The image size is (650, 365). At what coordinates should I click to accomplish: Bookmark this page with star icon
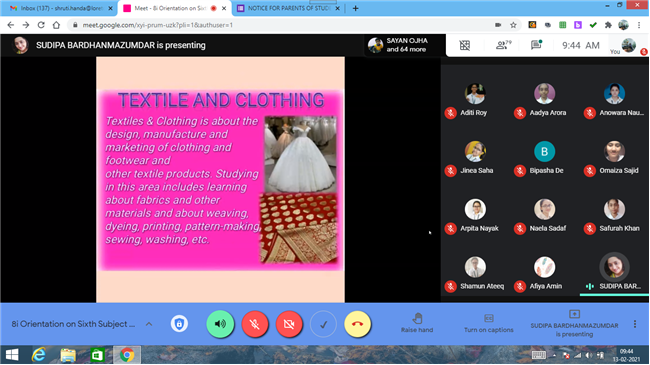(513, 25)
